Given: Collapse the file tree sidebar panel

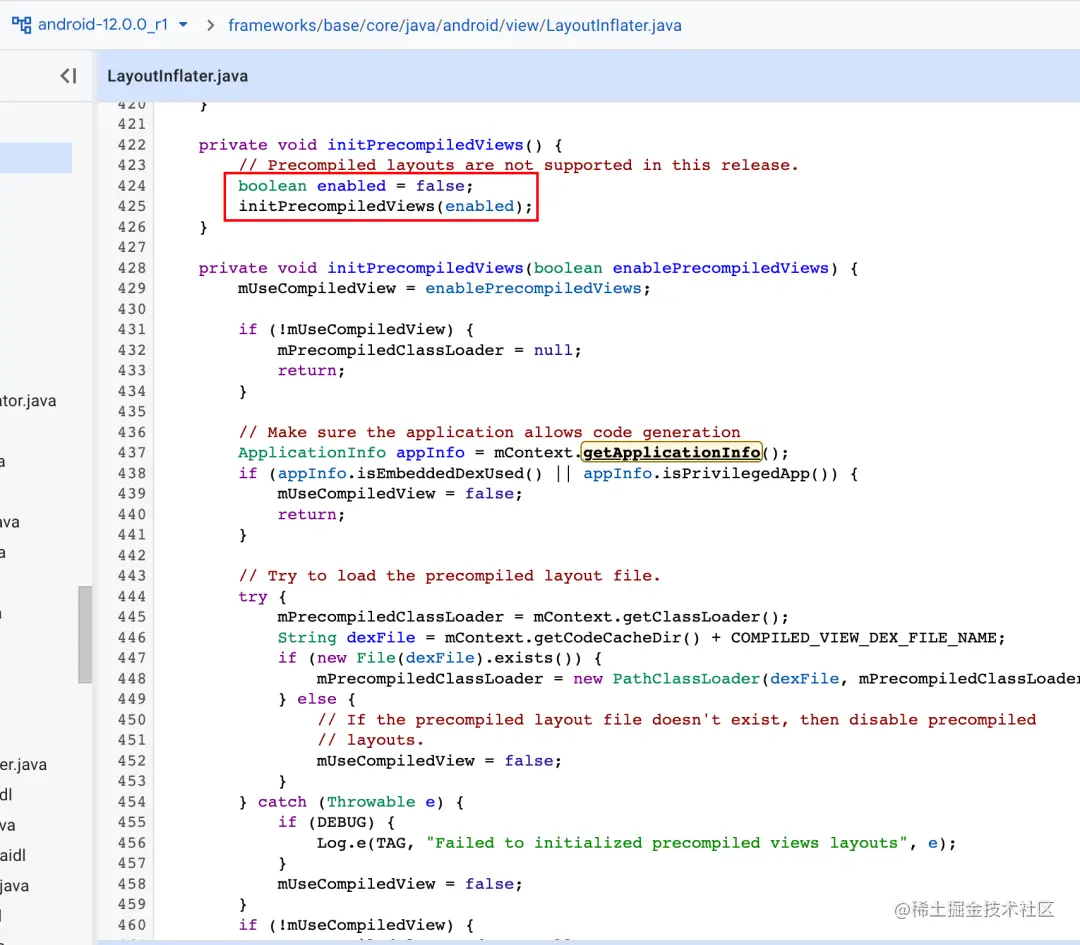Looking at the screenshot, I should [x=68, y=76].
